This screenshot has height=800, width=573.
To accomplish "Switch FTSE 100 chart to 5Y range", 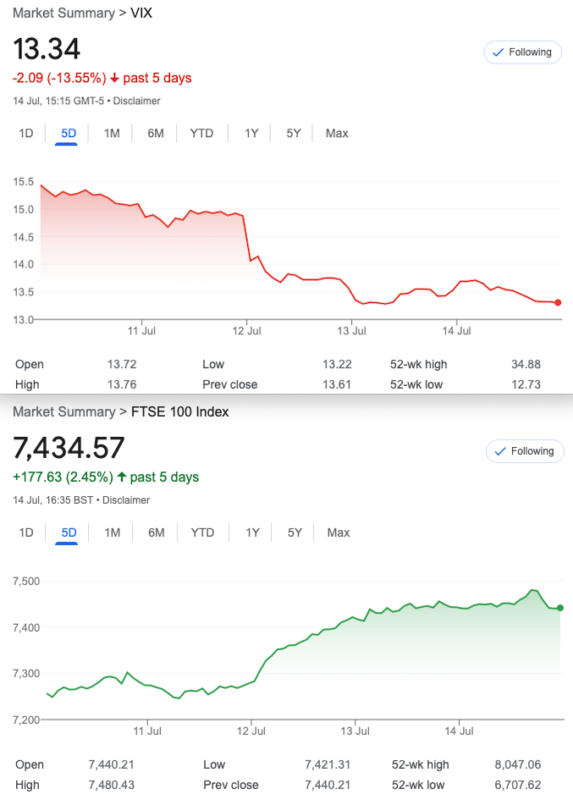I will click(x=294, y=533).
